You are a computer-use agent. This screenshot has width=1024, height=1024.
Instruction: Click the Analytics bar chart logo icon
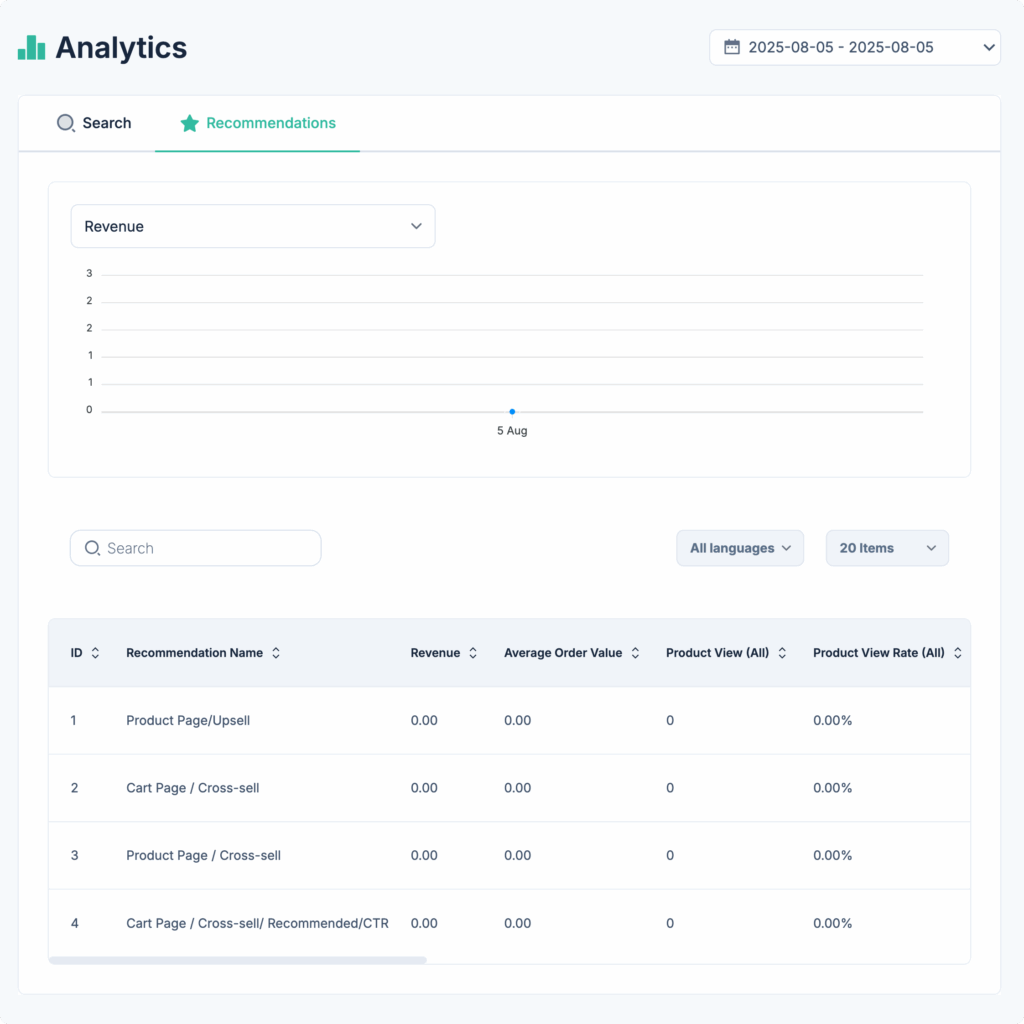pos(32,47)
